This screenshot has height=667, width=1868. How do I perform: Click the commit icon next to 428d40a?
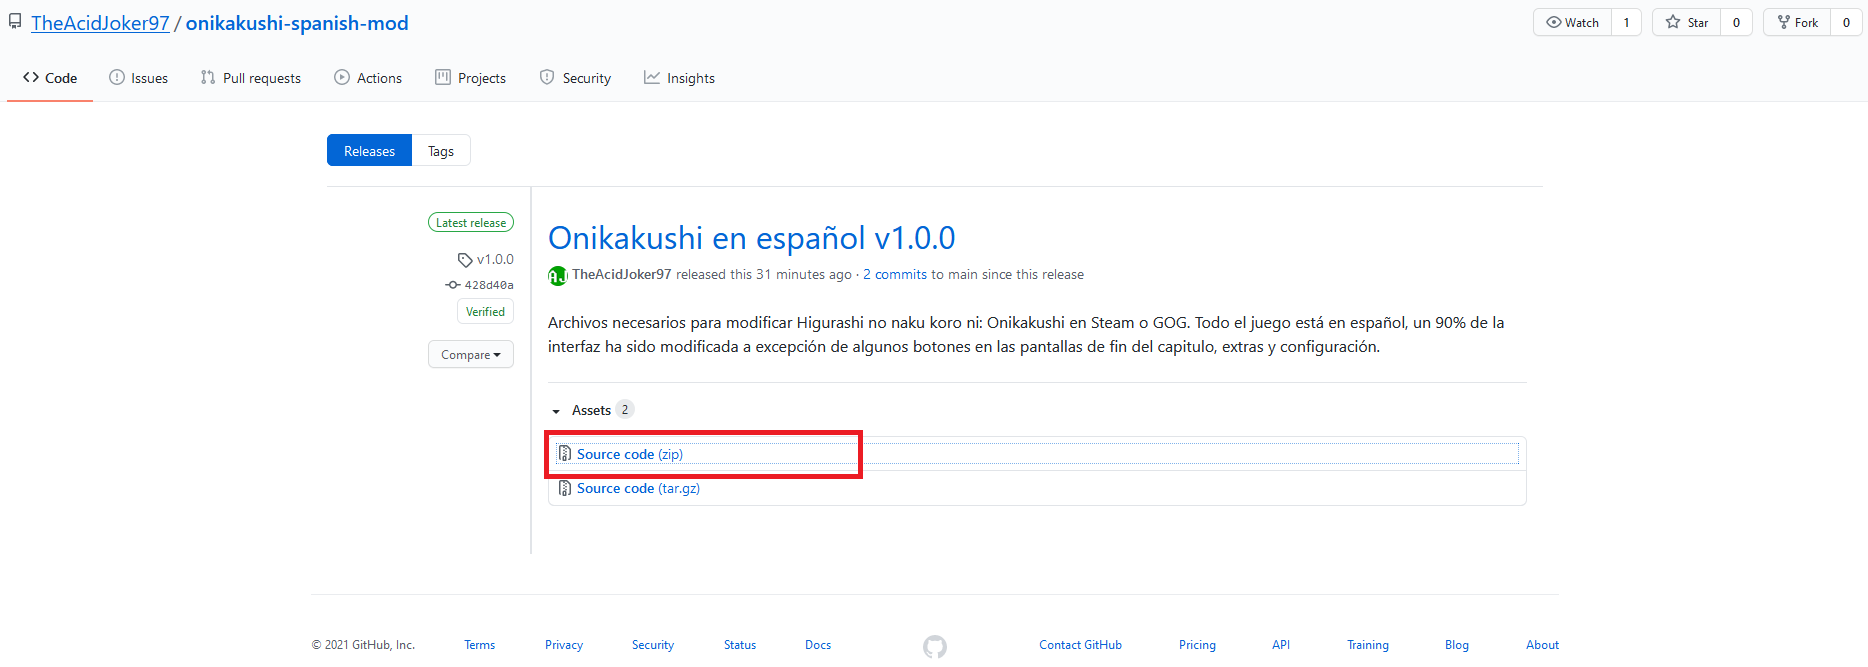click(453, 285)
